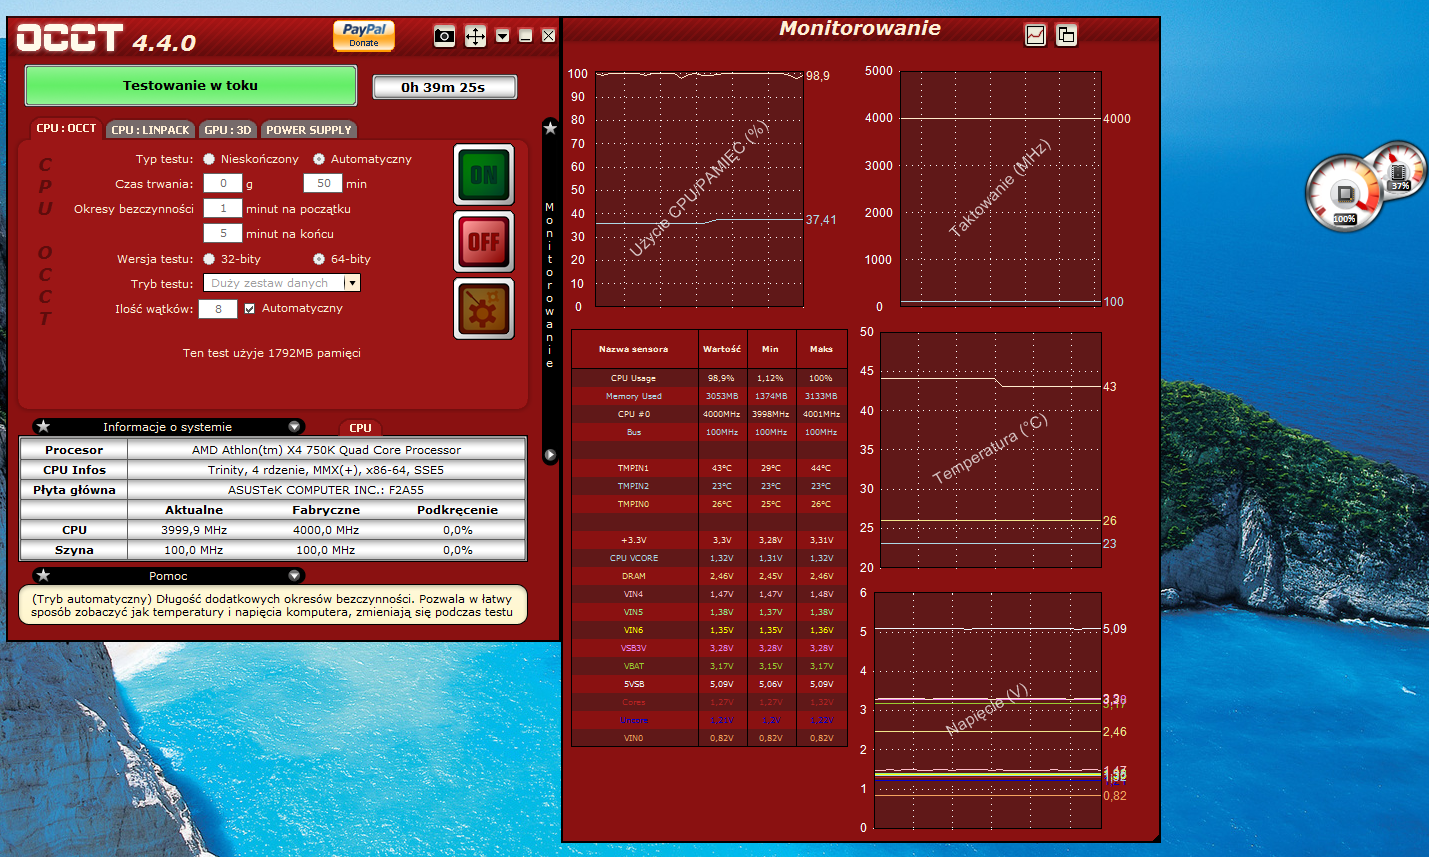Select the DRAM sensor row
The height and width of the screenshot is (857, 1429).
pos(709,576)
